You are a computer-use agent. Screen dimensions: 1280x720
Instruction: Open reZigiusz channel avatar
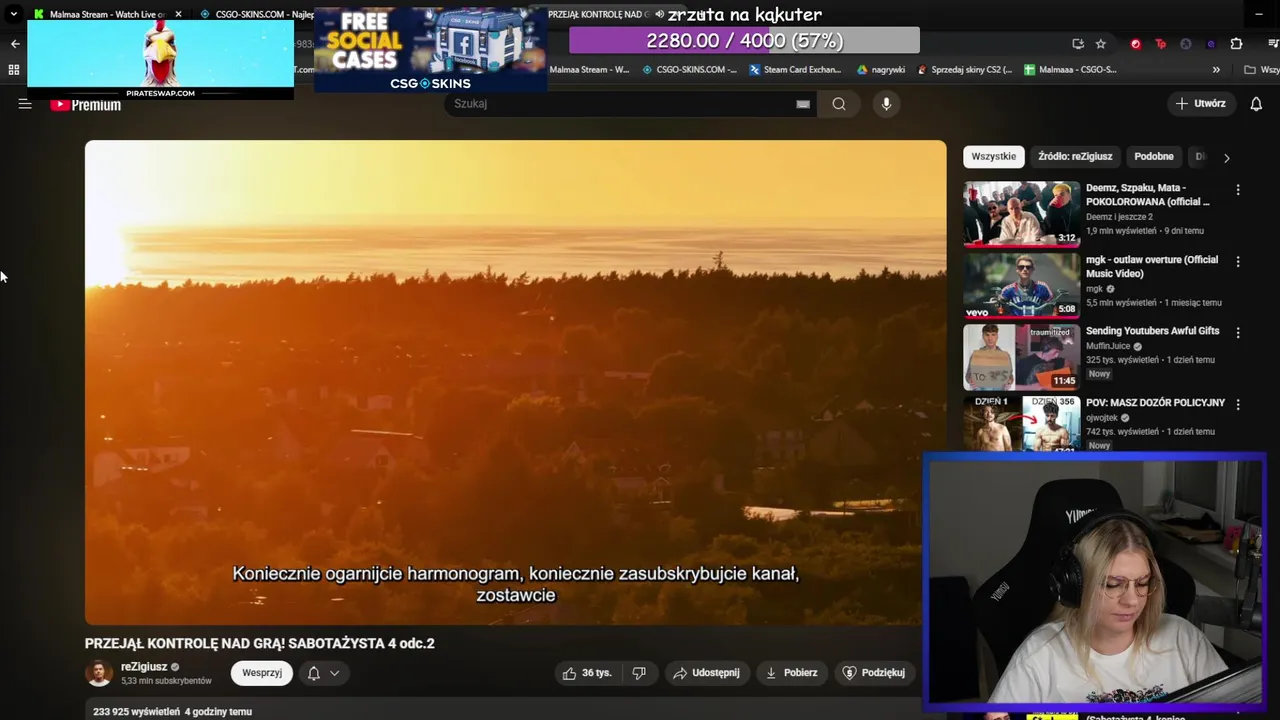pos(99,673)
